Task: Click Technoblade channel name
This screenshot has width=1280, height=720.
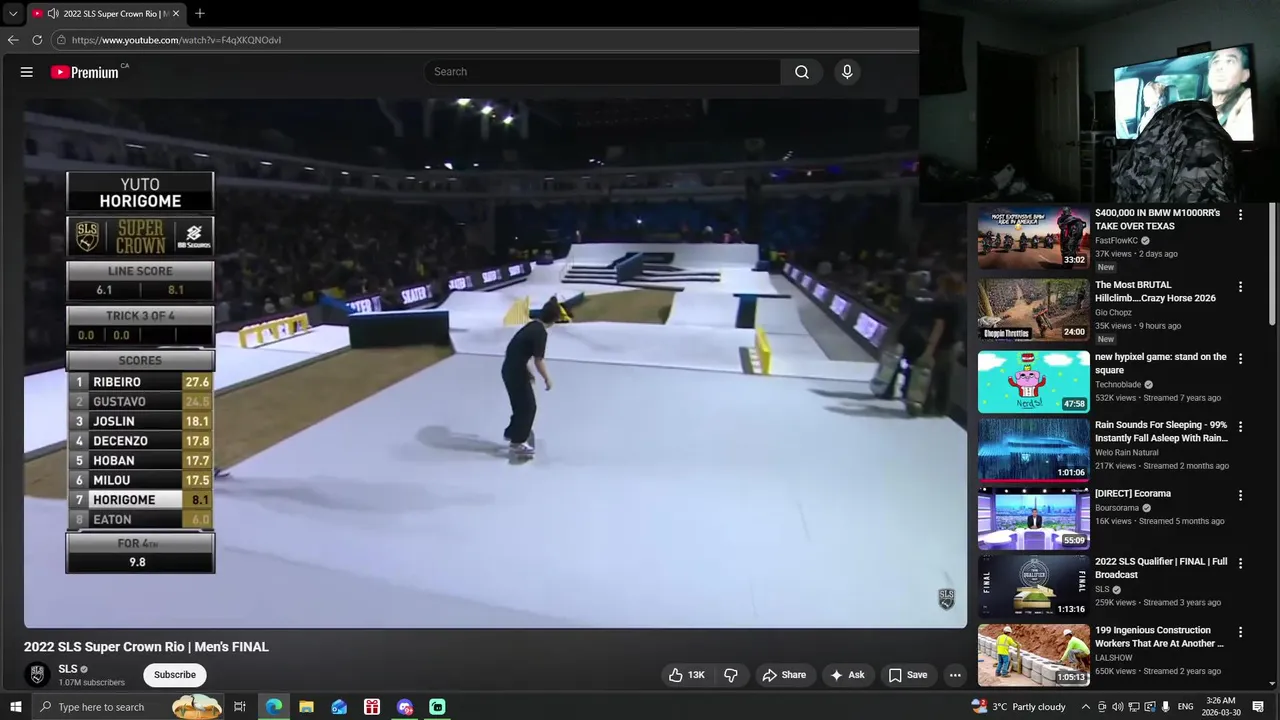Action: tap(1118, 385)
